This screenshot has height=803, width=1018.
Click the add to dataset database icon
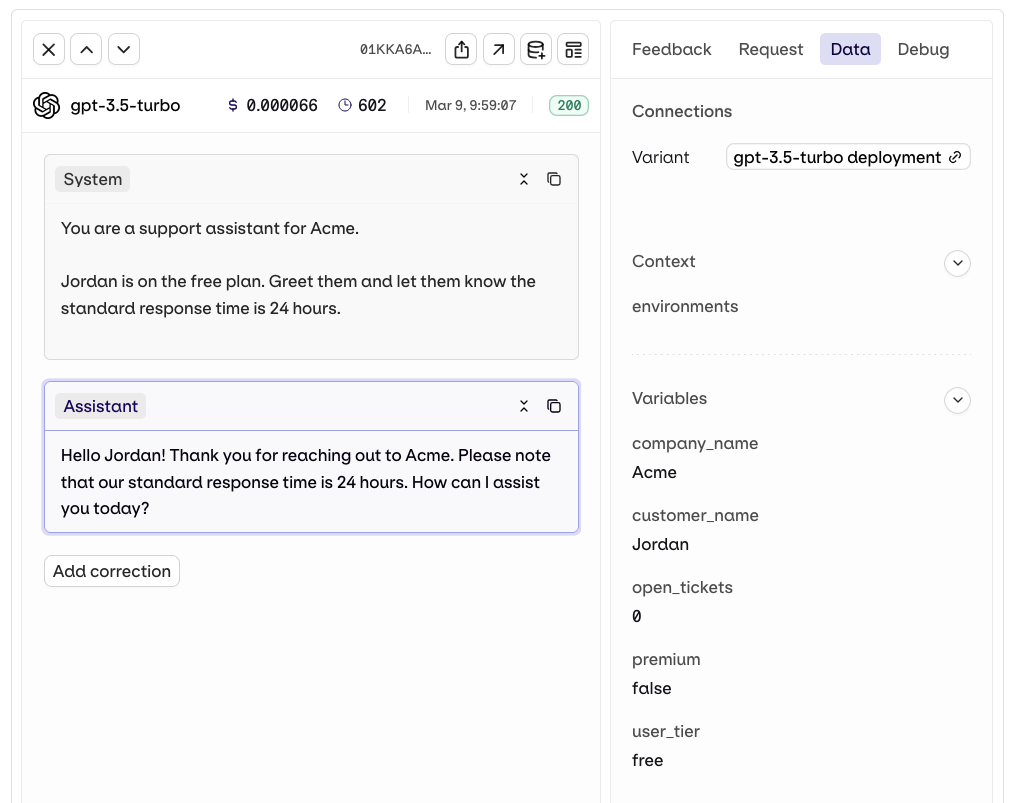(x=536, y=49)
